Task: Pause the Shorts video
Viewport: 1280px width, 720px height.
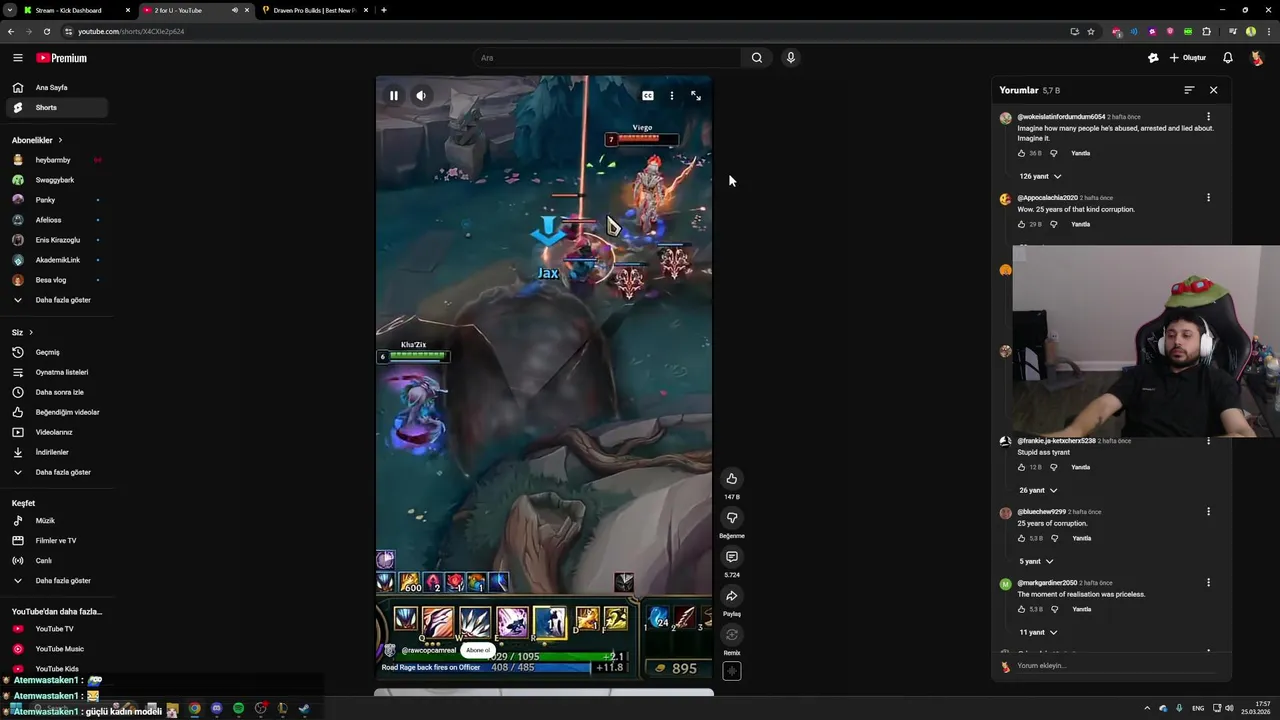Action: [394, 96]
